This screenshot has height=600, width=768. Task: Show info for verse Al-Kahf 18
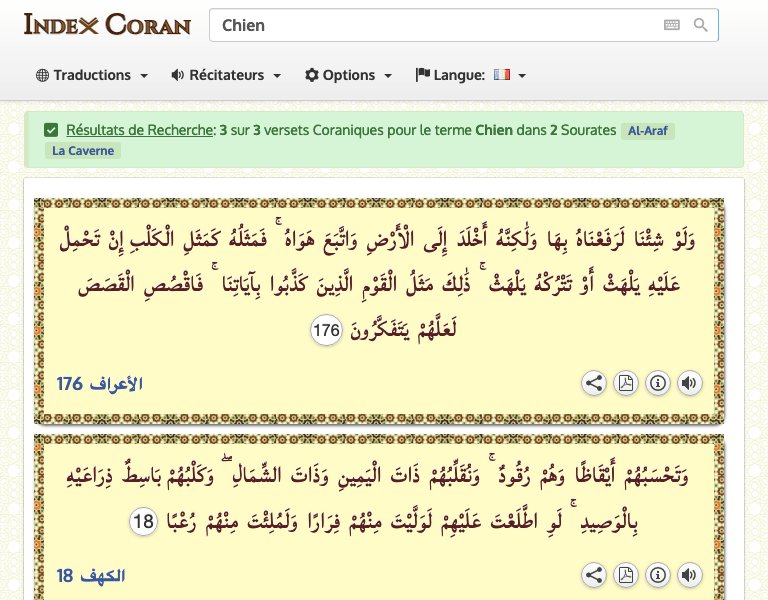click(x=657, y=575)
